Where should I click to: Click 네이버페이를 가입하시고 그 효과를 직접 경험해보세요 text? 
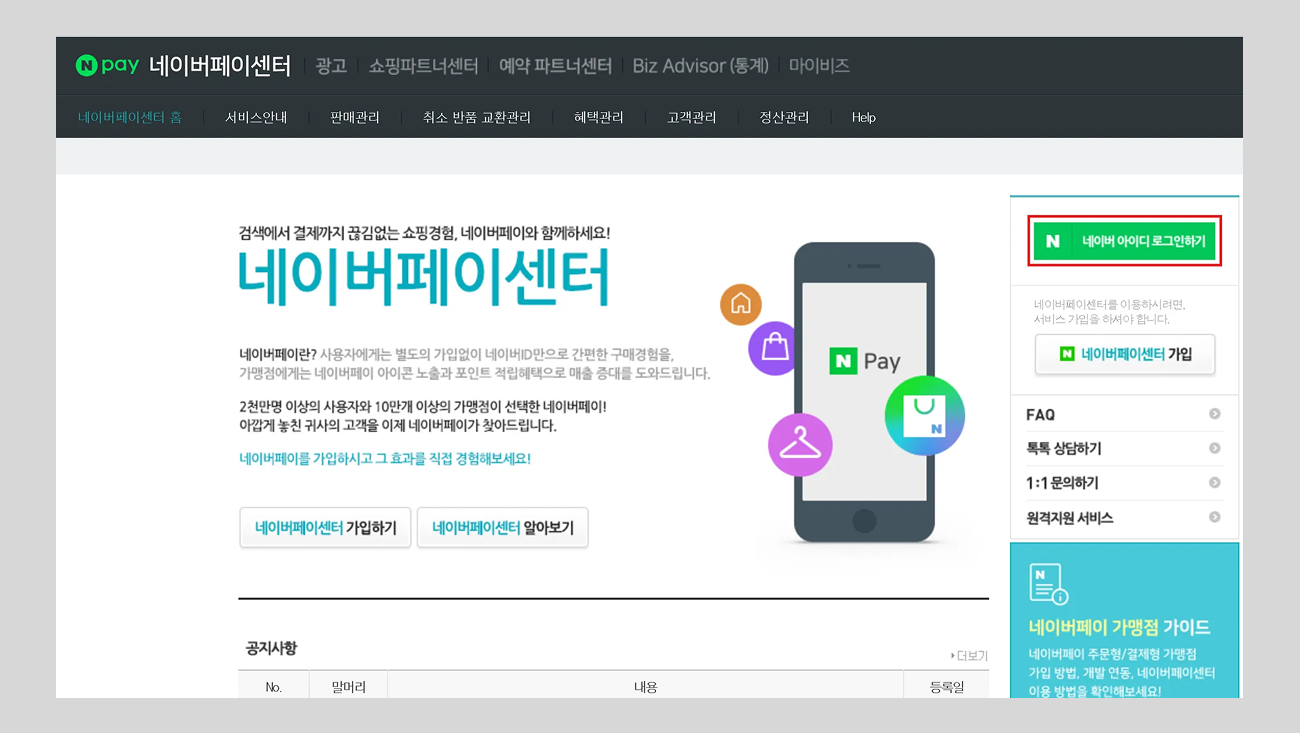click(x=385, y=458)
